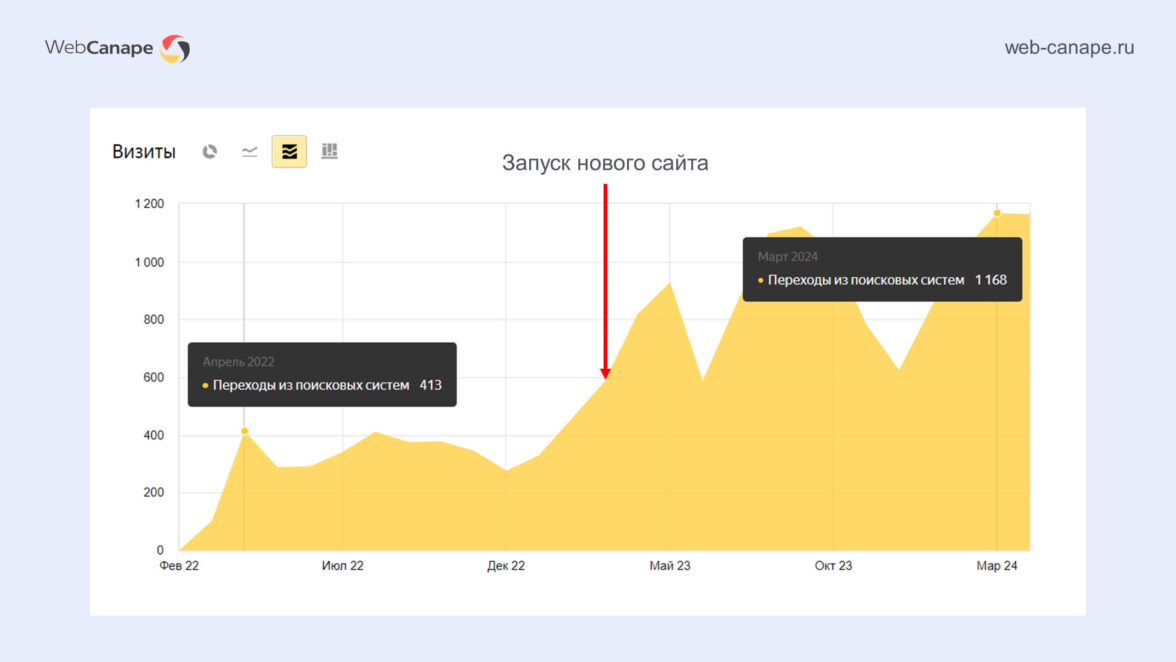Click the March 2024 data point marker
This screenshot has width=1176, height=662.
pyautogui.click(x=997, y=213)
